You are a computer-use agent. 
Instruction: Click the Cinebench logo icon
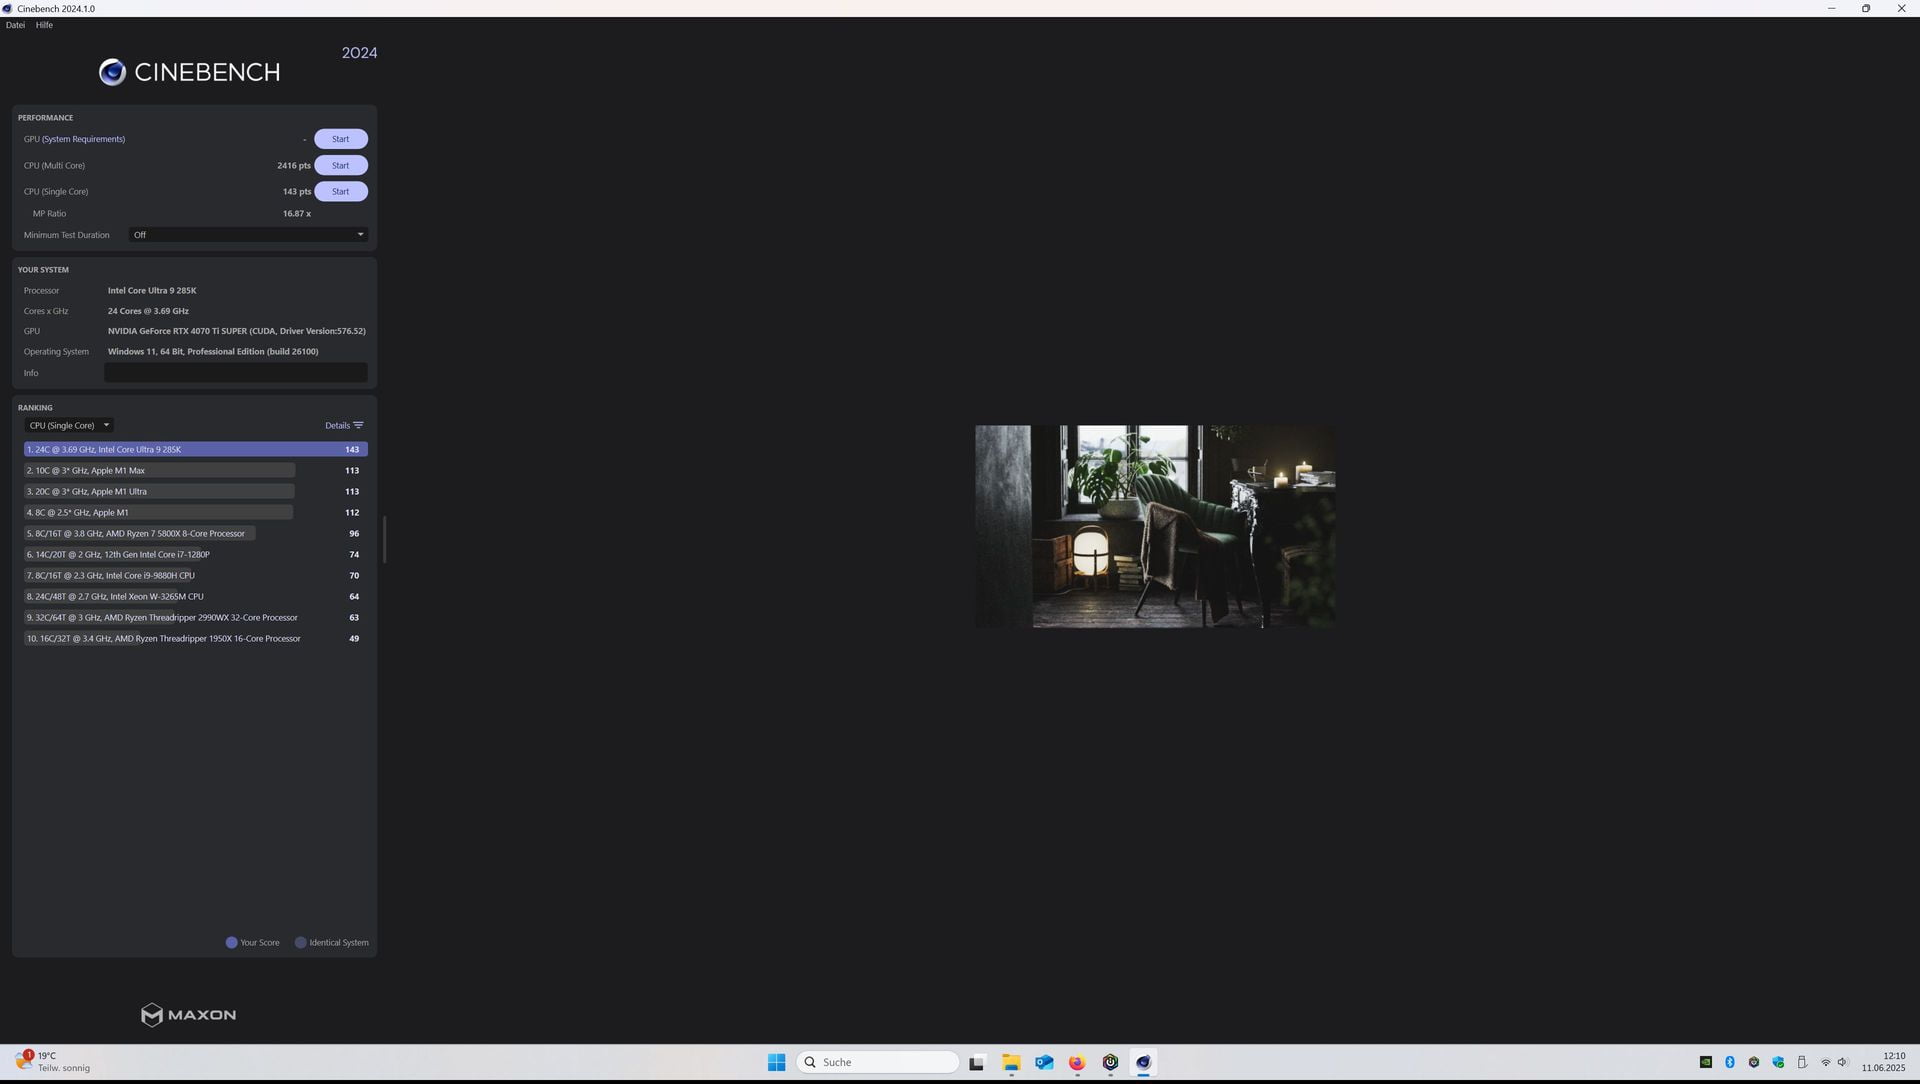click(112, 72)
